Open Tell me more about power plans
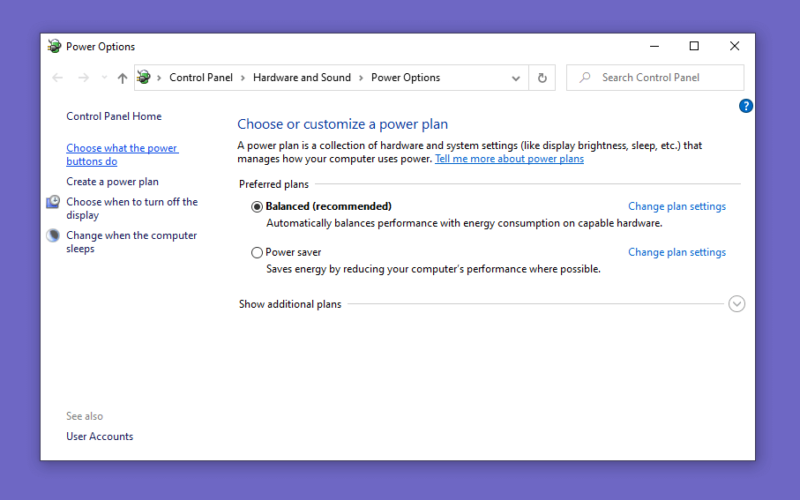 pyautogui.click(x=509, y=159)
